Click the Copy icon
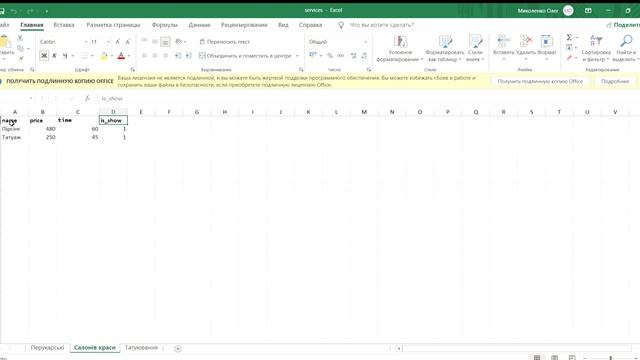This screenshot has height=360, width=640. click(x=20, y=48)
